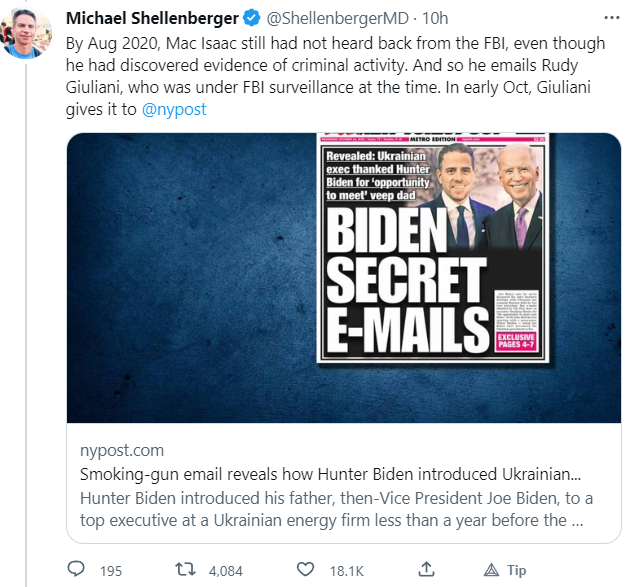
Task: Click the 4,084 retweets count
Action: tap(224, 570)
